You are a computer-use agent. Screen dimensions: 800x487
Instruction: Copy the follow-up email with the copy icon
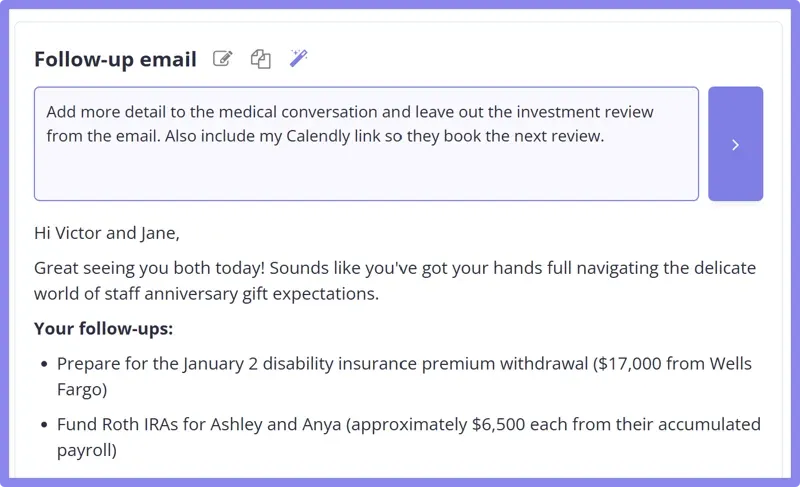[261, 59]
